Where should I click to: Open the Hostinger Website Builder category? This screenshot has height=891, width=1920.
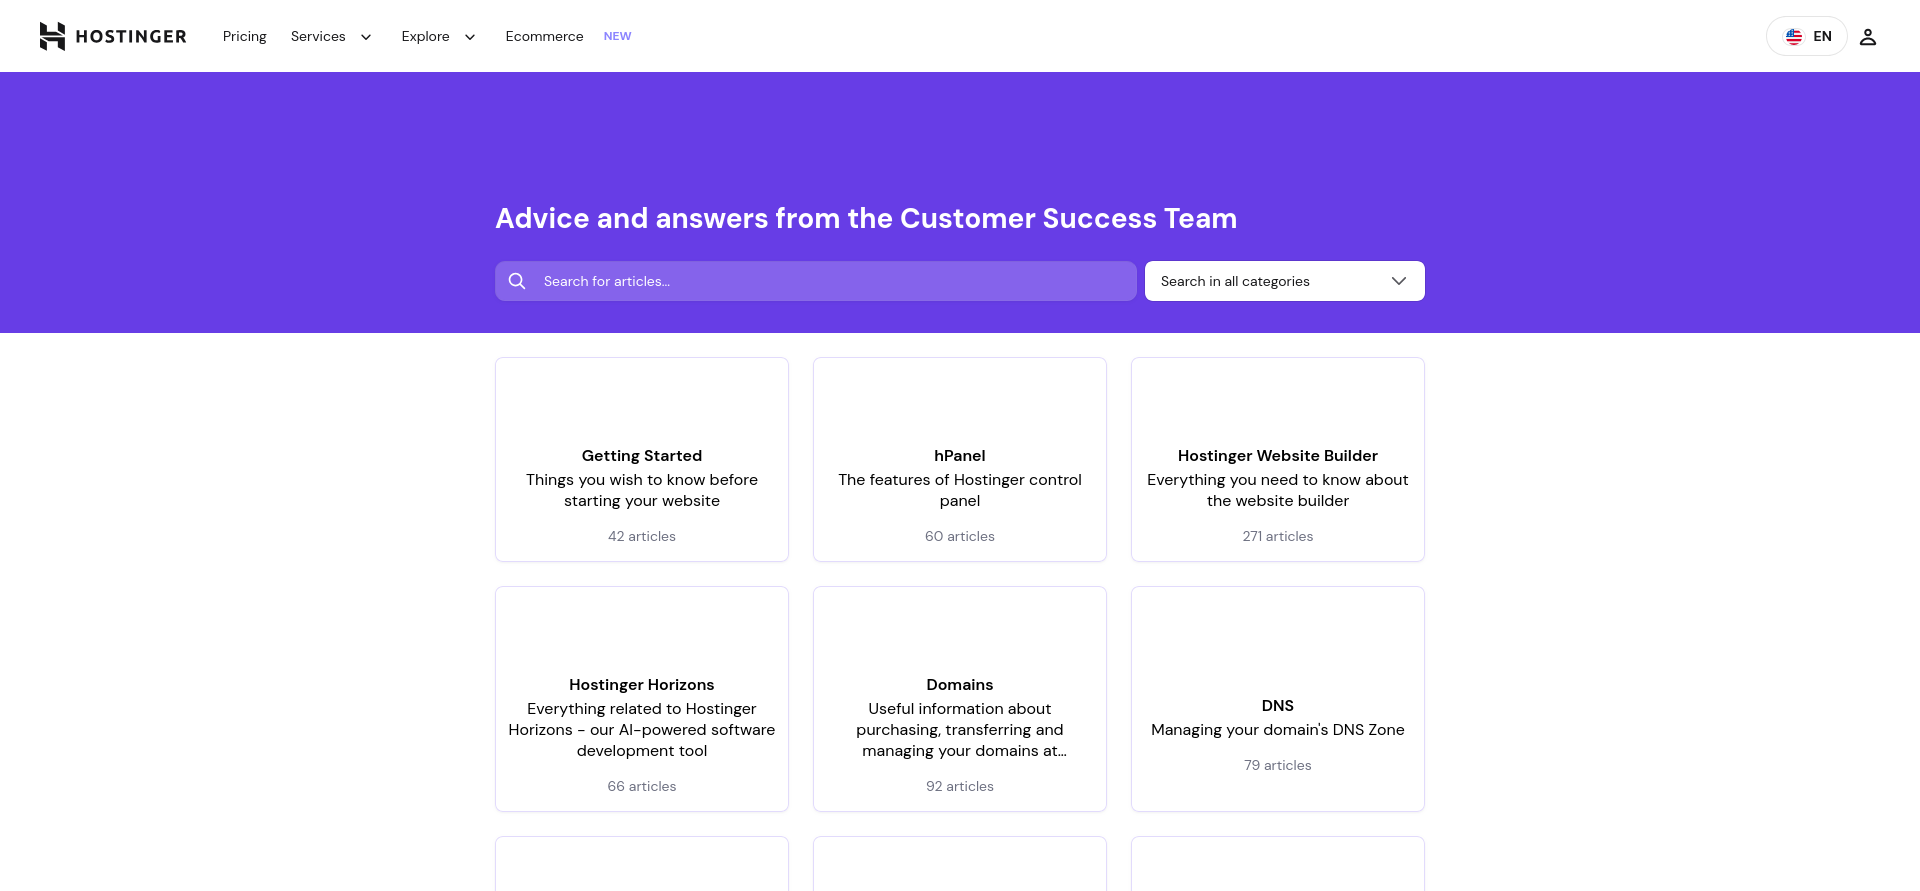[x=1278, y=459]
